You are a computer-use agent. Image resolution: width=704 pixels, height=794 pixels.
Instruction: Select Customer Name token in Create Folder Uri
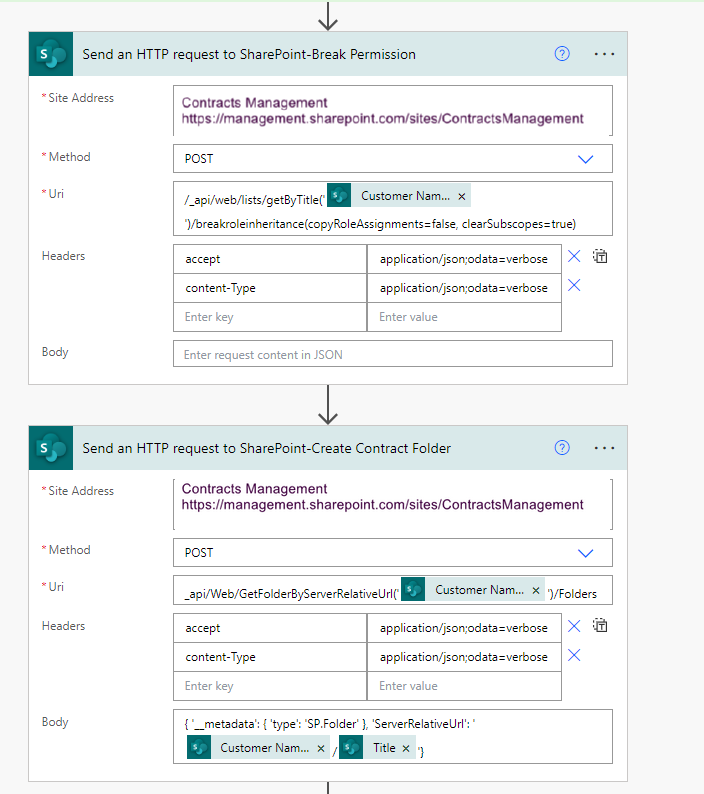coord(473,590)
